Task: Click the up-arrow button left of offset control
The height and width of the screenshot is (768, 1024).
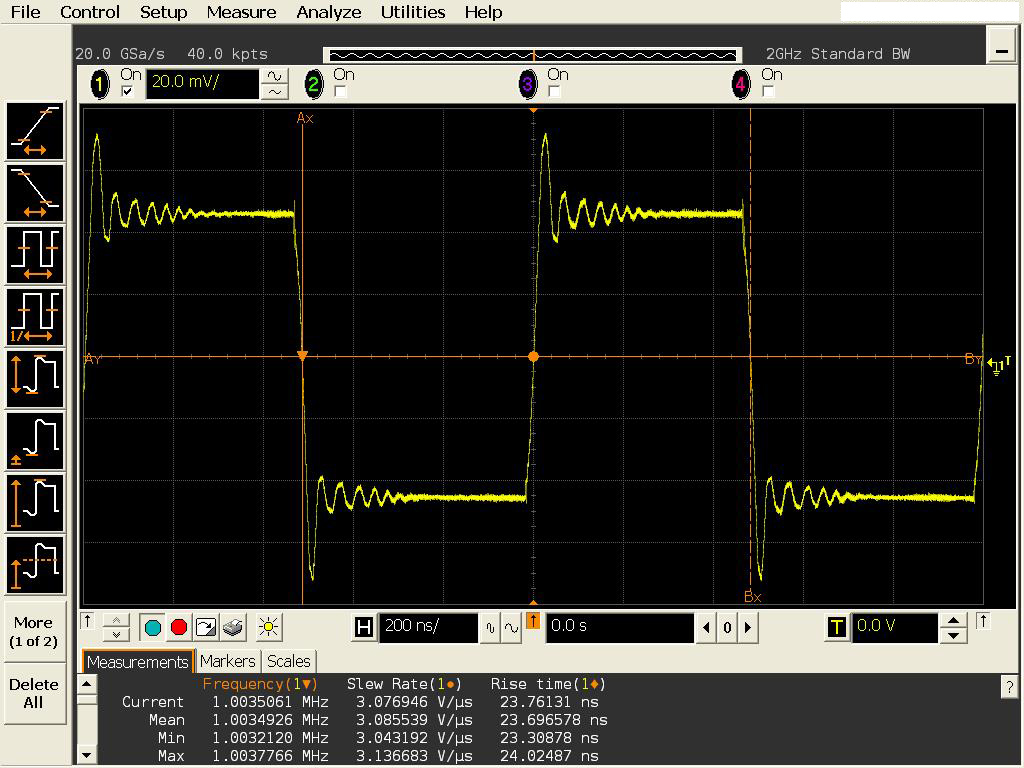Action: pyautogui.click(x=87, y=621)
